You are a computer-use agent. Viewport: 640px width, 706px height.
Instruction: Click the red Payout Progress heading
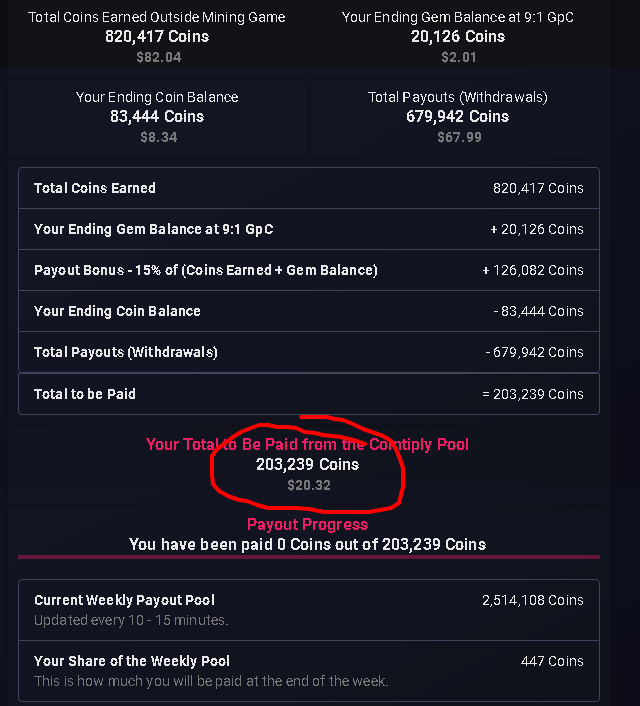point(307,524)
